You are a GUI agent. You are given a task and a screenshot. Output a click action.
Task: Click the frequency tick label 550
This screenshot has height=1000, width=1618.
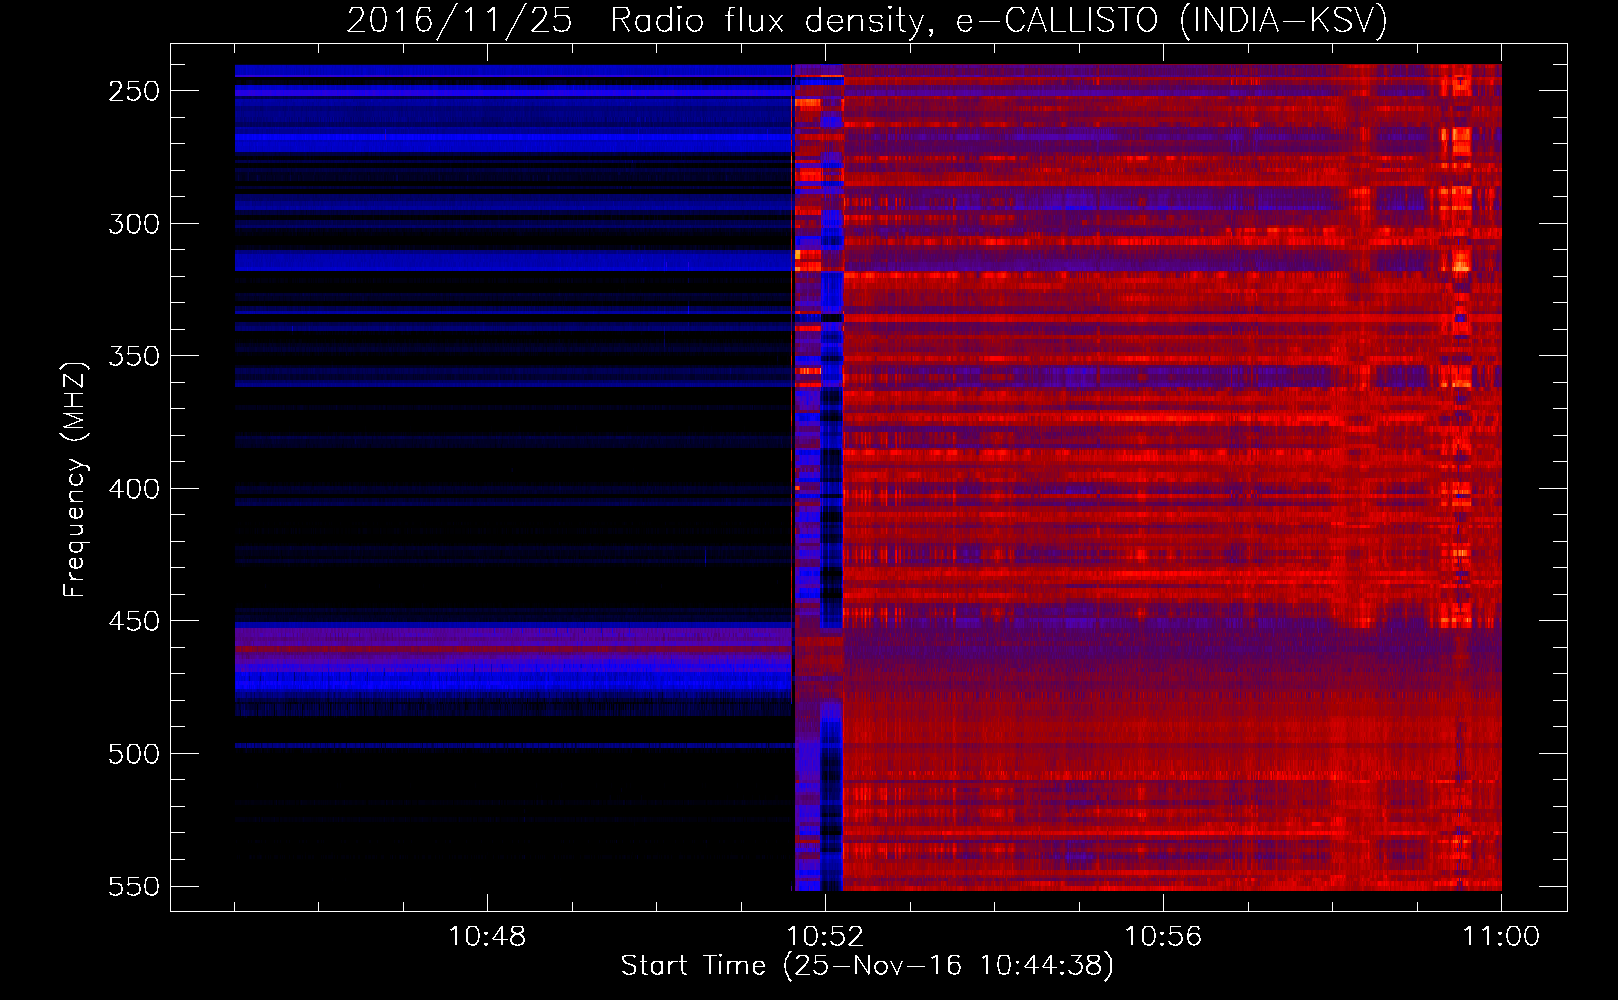pos(134,887)
